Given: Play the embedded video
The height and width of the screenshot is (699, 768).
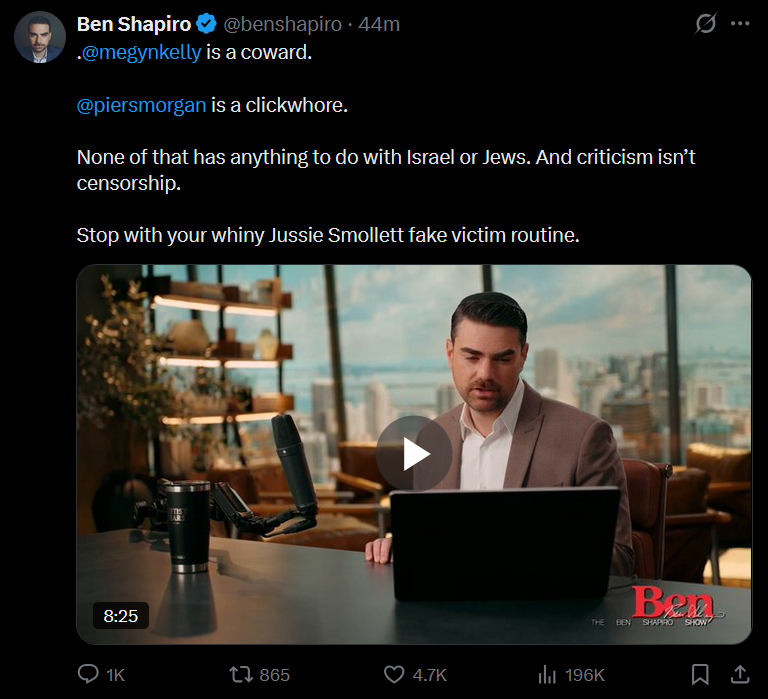Looking at the screenshot, I should point(414,454).
